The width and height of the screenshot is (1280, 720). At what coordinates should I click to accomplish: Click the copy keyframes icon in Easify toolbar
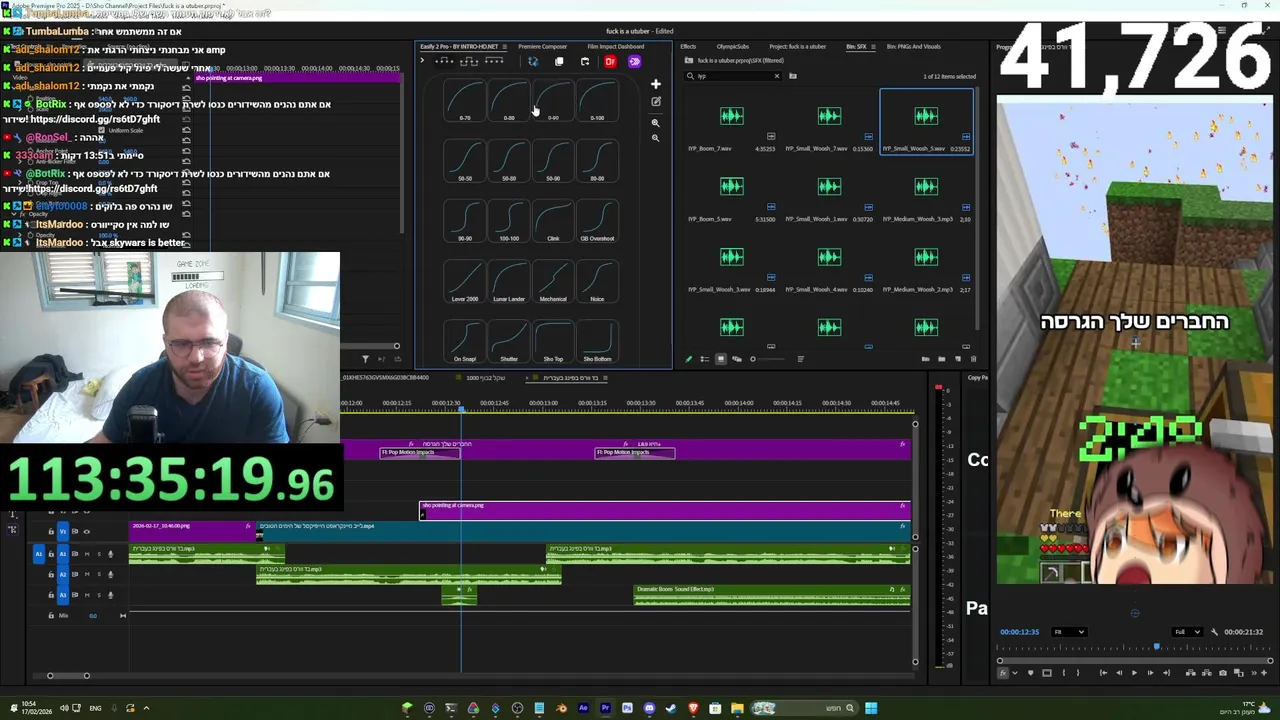click(559, 61)
